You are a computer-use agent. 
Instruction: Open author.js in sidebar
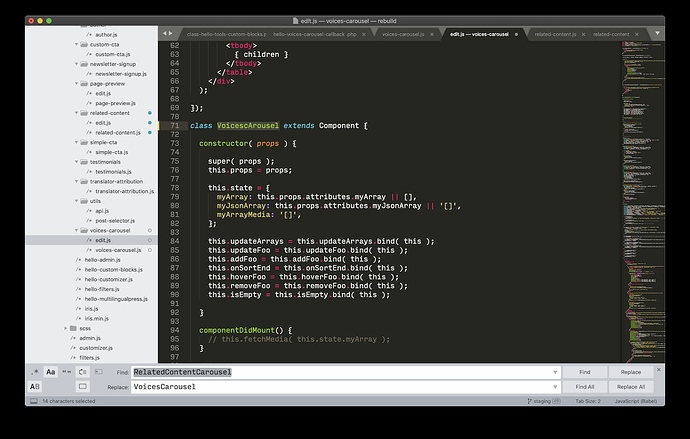coord(106,35)
